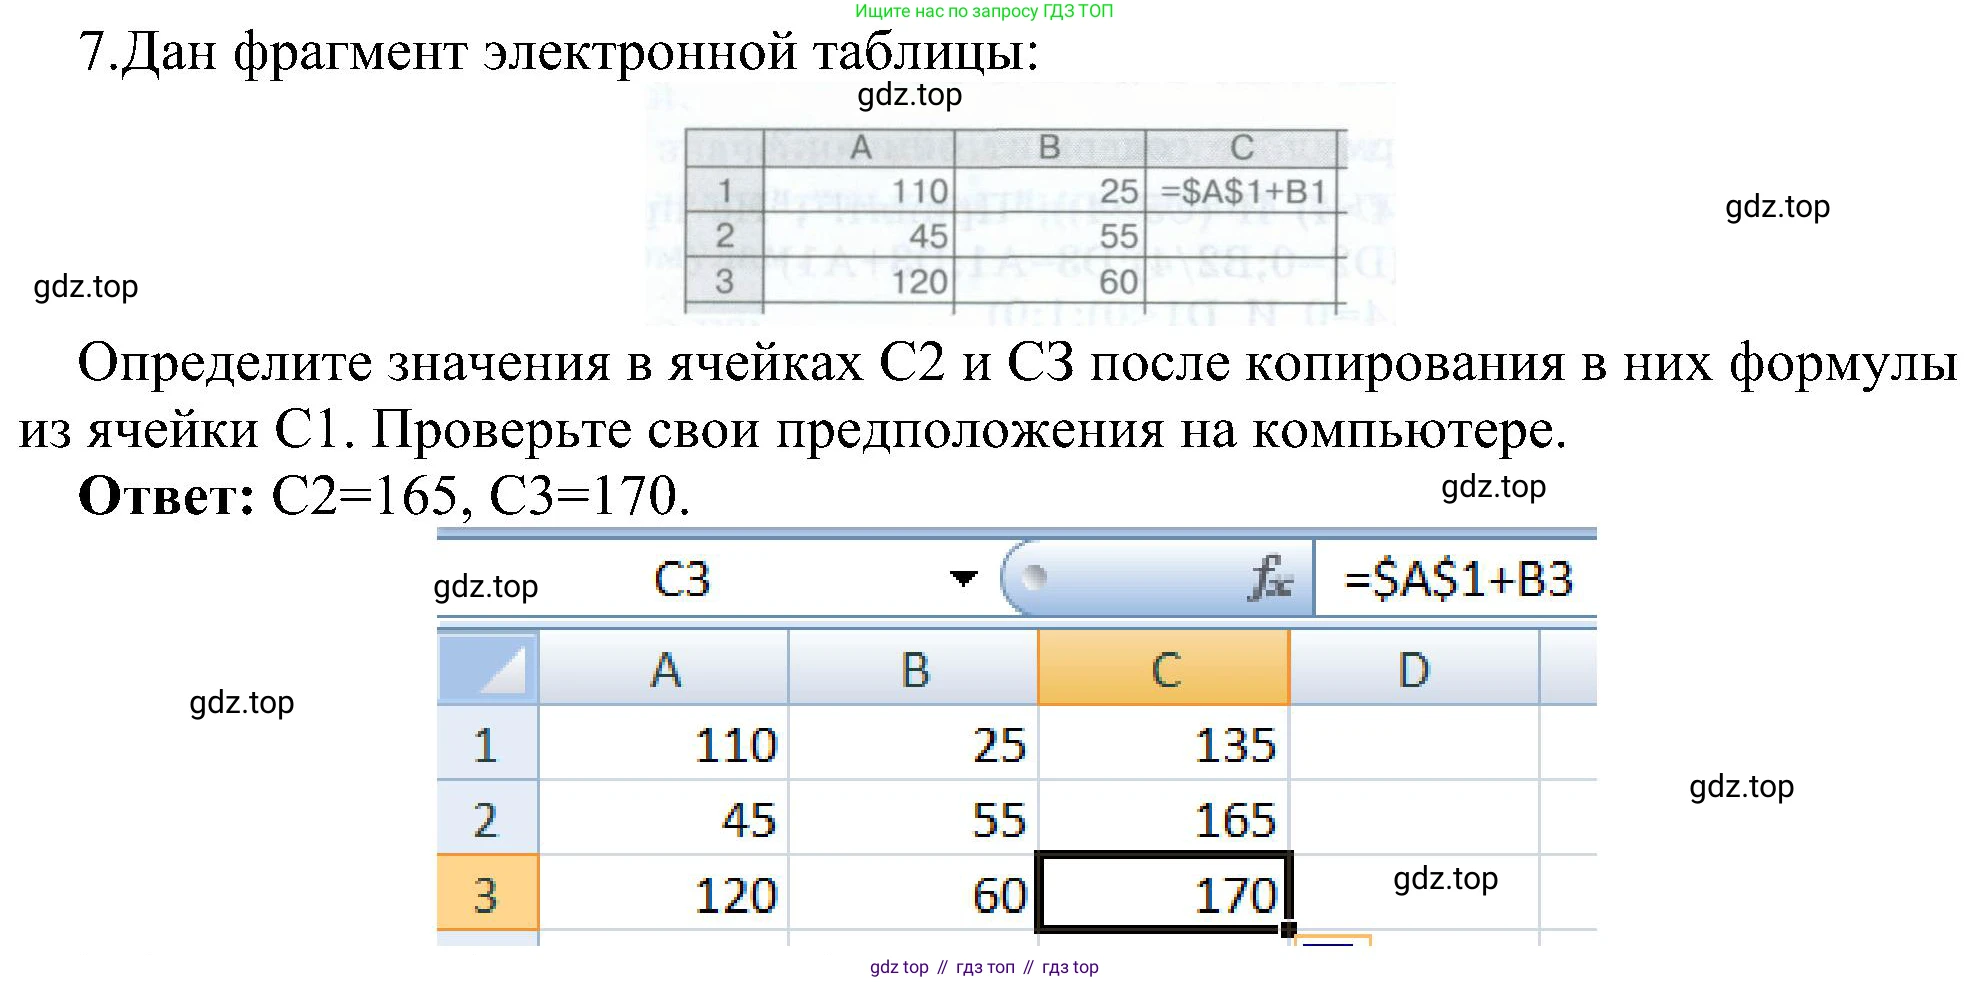Click the fill handle of cell C3
This screenshot has width=1970, height=982.
click(1288, 929)
